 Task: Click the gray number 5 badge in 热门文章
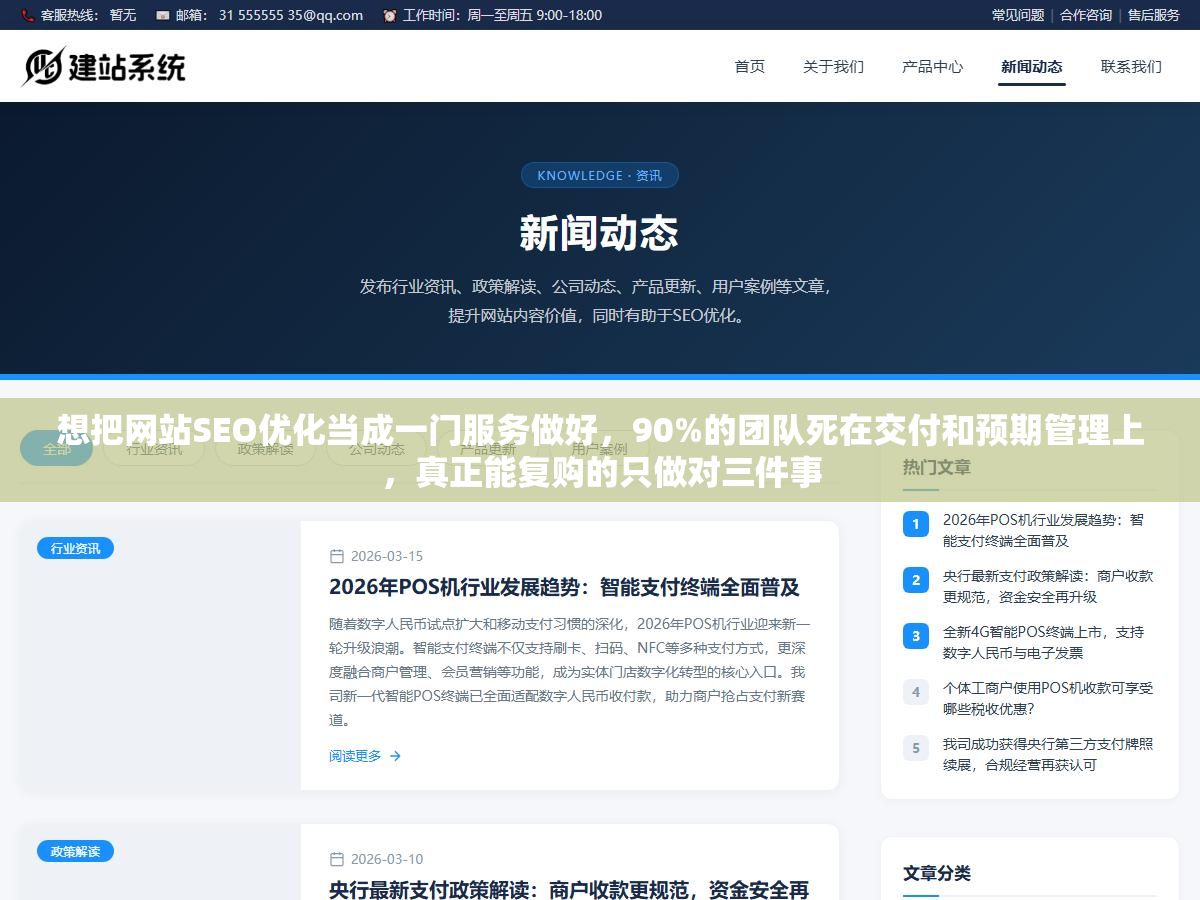[x=915, y=748]
